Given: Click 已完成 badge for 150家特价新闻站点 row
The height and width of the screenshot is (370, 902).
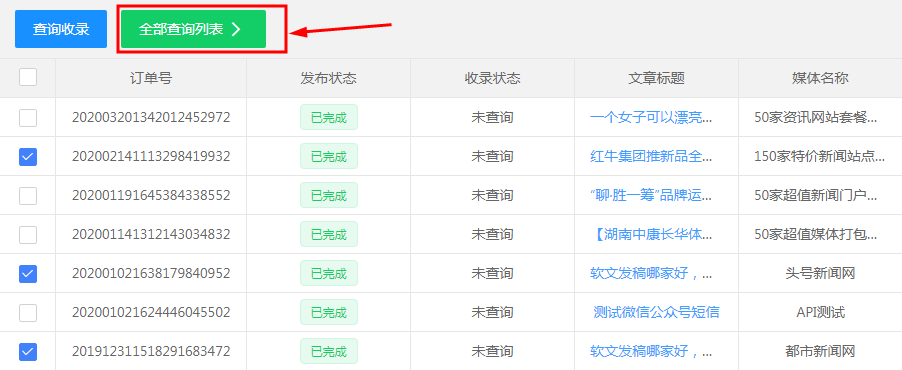Looking at the screenshot, I should click(x=328, y=157).
